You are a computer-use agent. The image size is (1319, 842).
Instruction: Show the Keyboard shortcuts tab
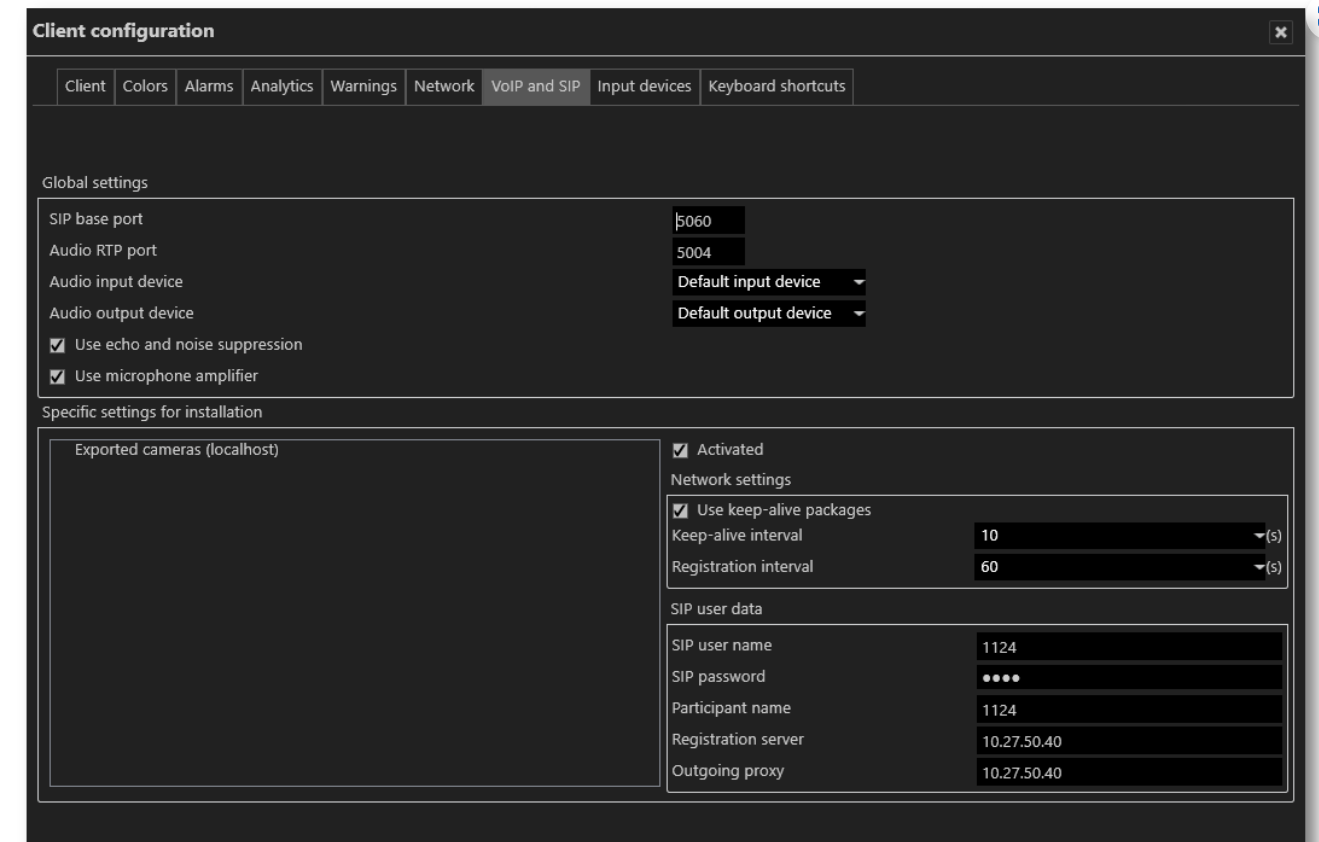click(776, 86)
